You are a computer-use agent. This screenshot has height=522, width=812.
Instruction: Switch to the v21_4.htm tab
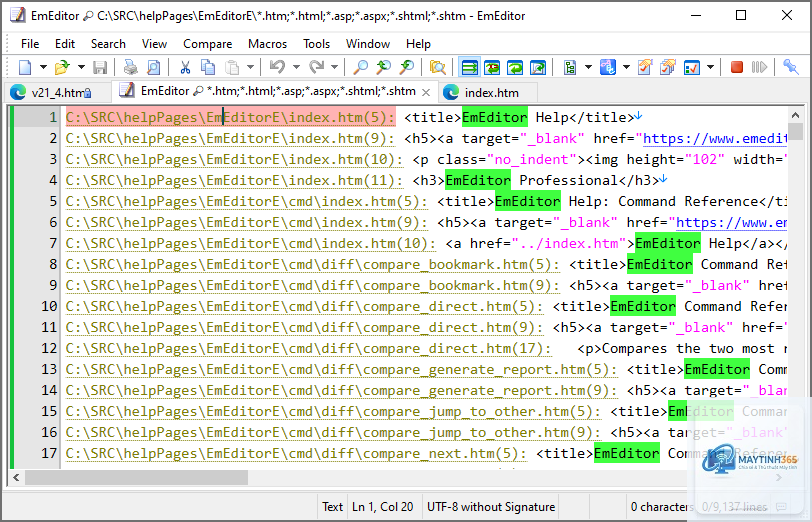click(57, 93)
